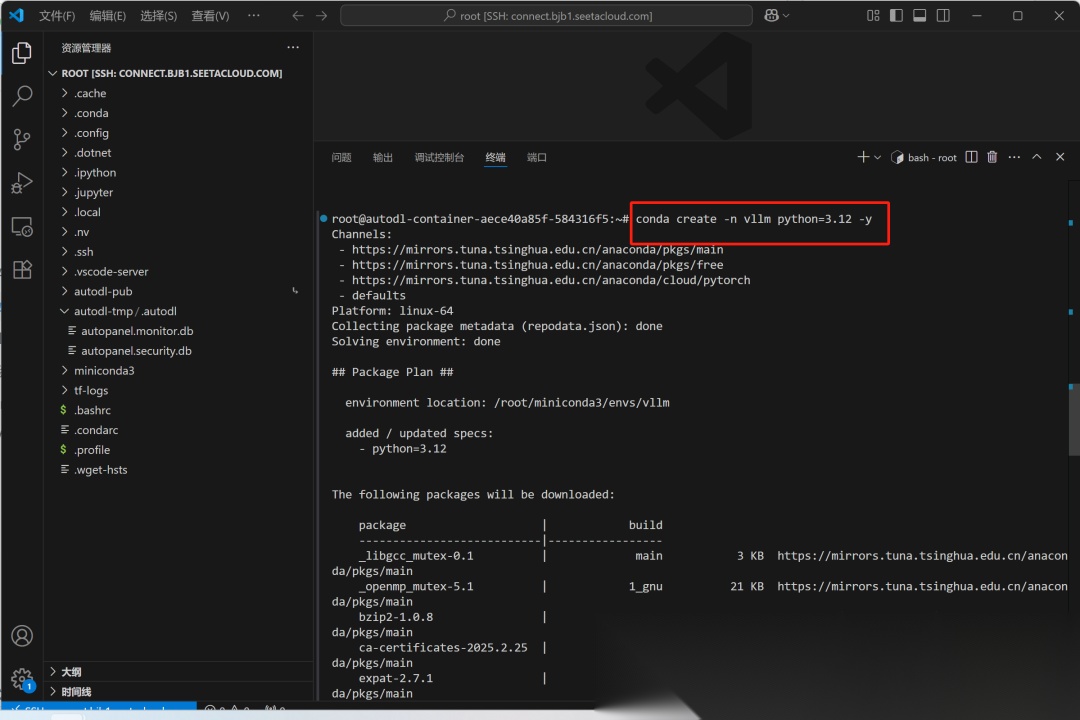Expand the 大纲 outline section
1080x720 pixels.
(x=179, y=672)
